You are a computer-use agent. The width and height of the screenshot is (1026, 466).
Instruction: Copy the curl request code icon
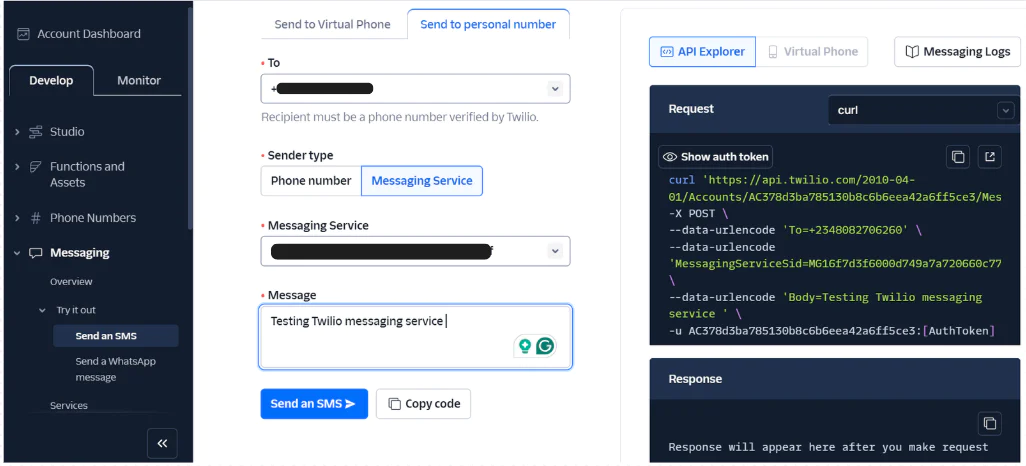958,157
